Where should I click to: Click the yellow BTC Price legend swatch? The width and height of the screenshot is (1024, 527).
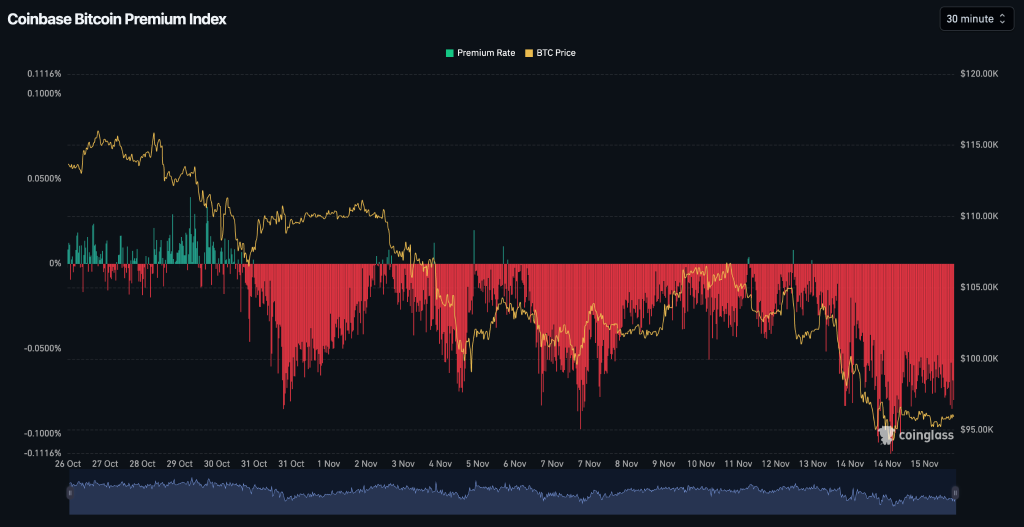click(530, 53)
